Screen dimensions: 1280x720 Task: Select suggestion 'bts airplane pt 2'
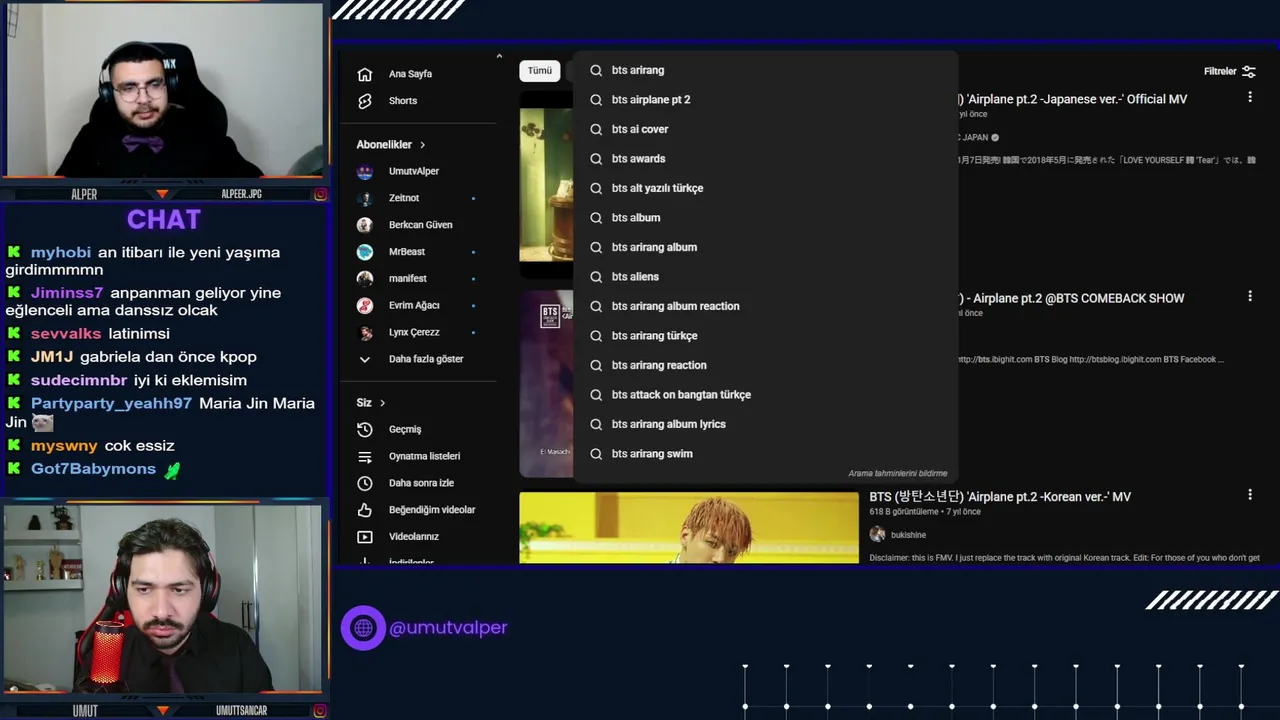765,100
